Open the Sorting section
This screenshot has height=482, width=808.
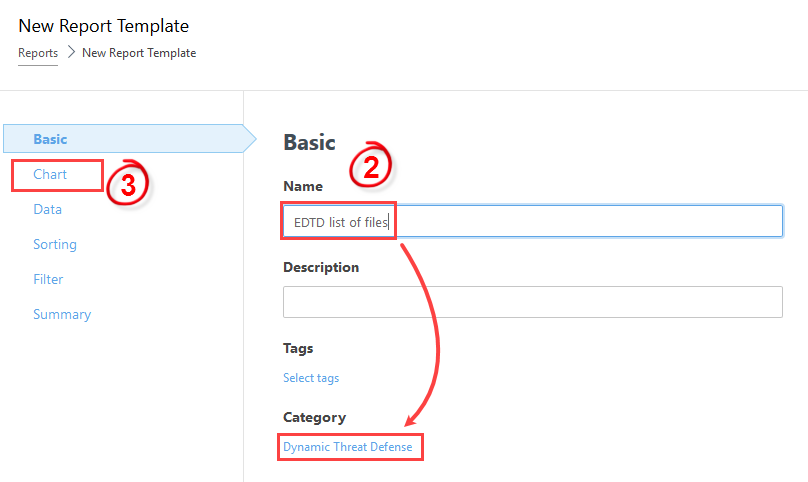click(55, 244)
